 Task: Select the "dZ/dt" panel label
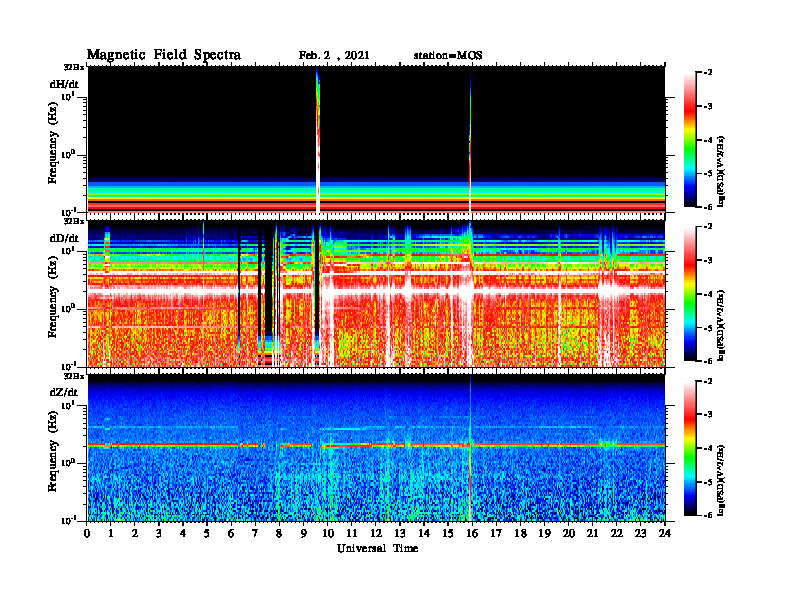coord(64,392)
